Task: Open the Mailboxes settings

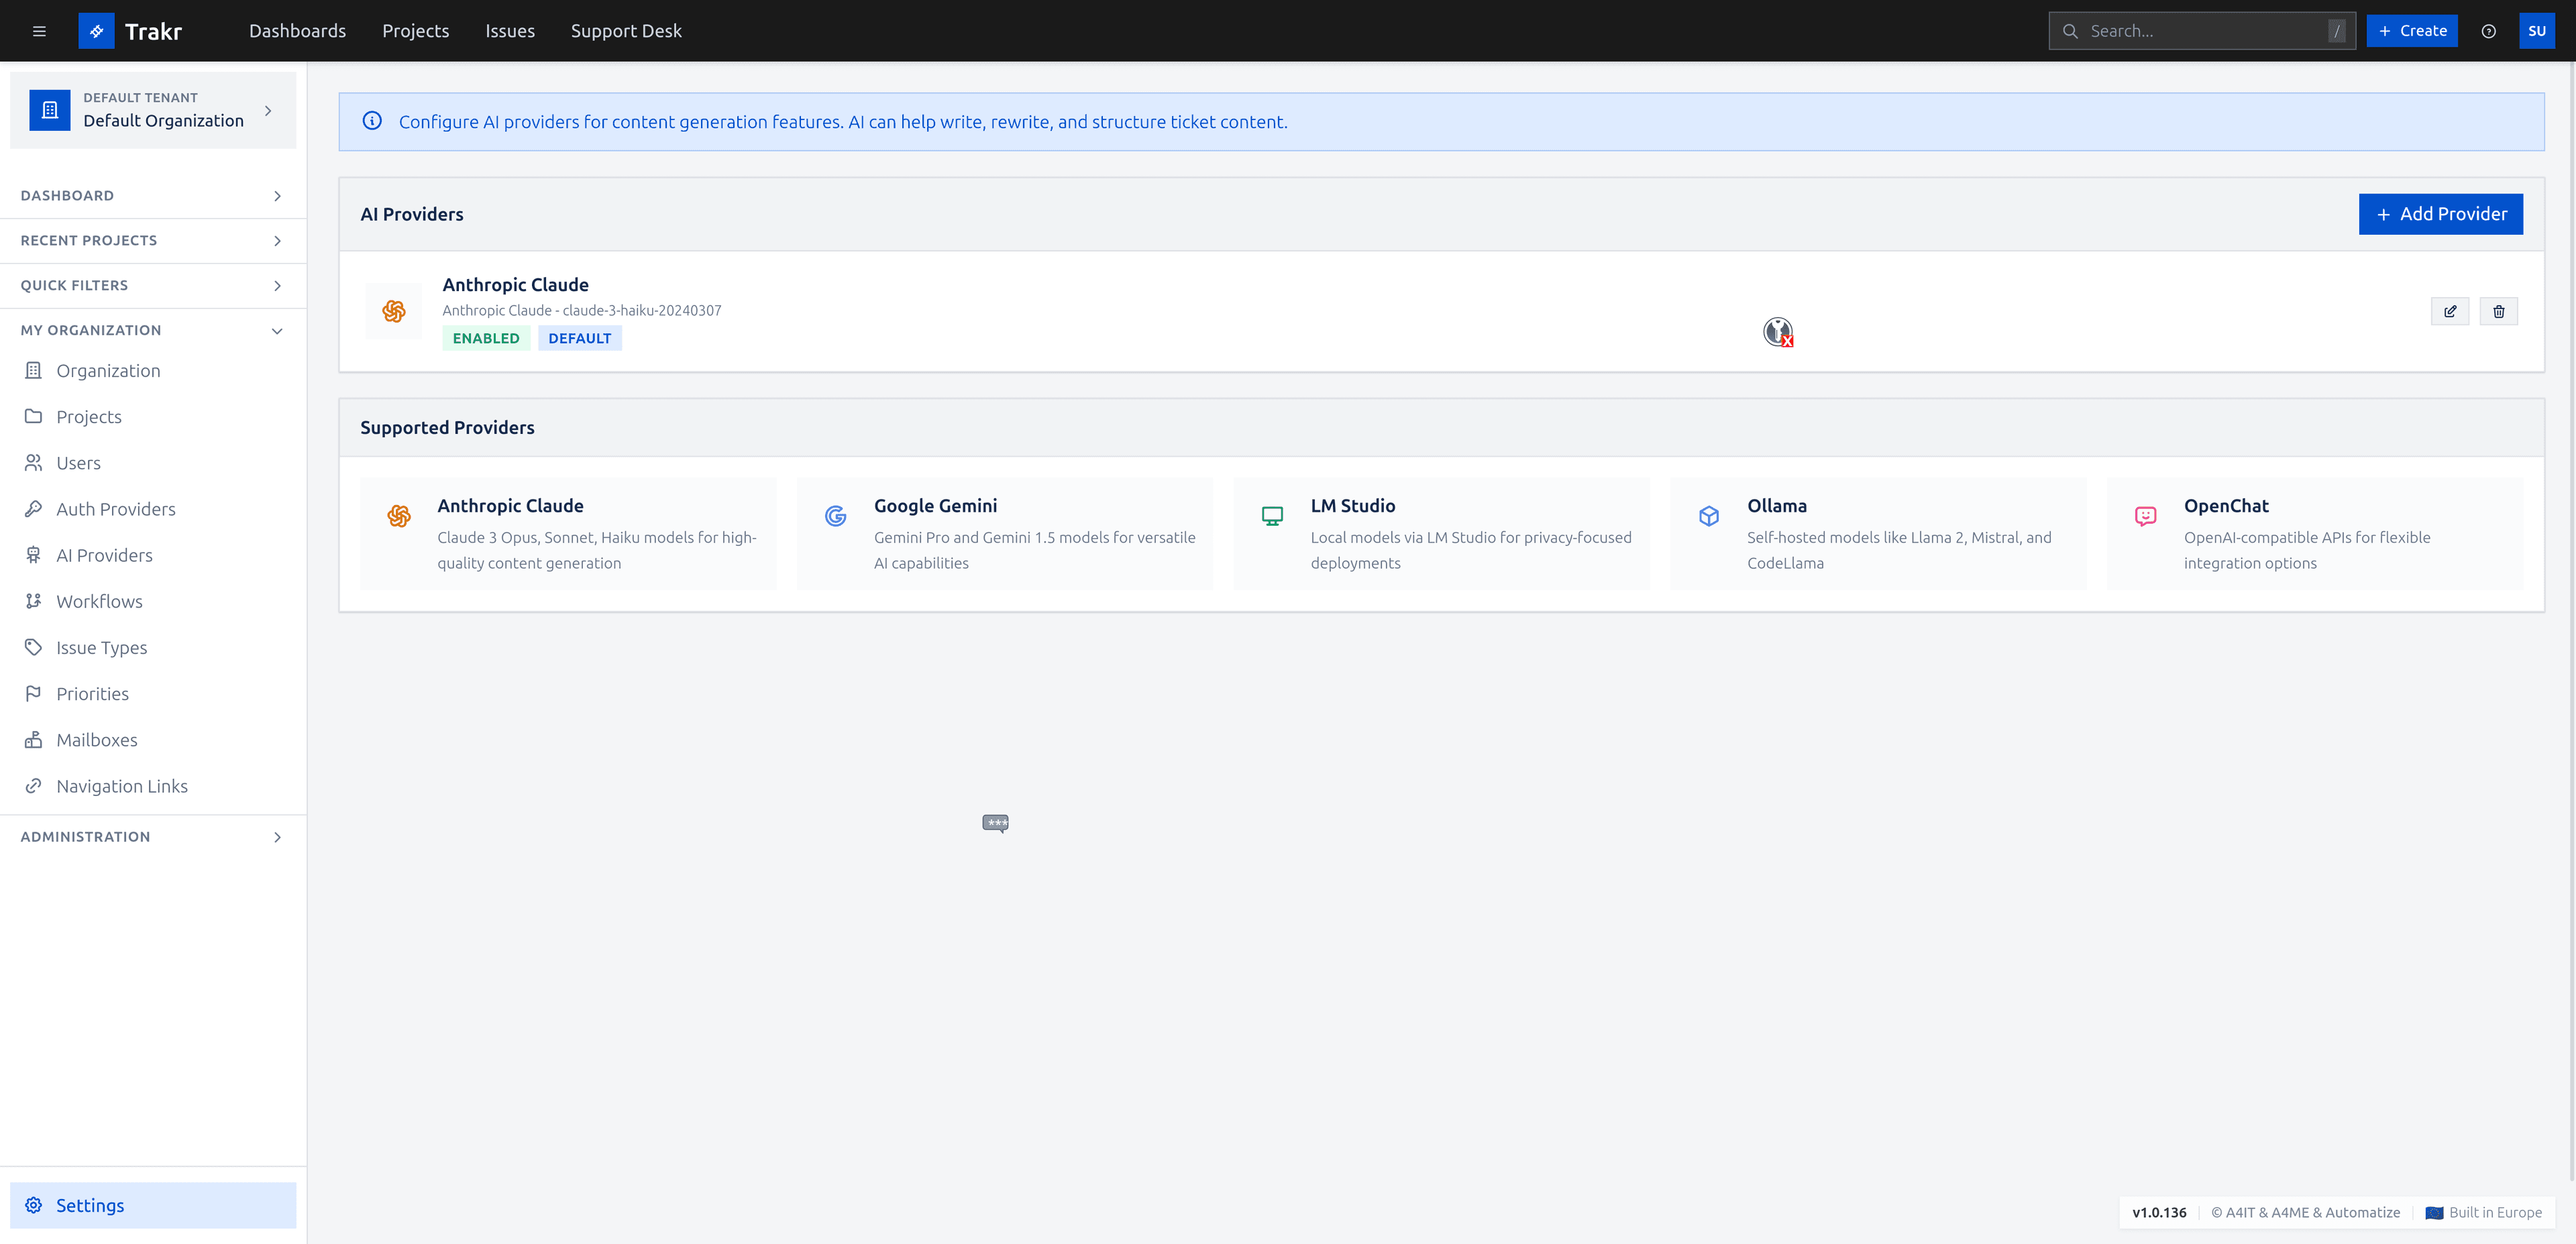Action: coord(96,739)
